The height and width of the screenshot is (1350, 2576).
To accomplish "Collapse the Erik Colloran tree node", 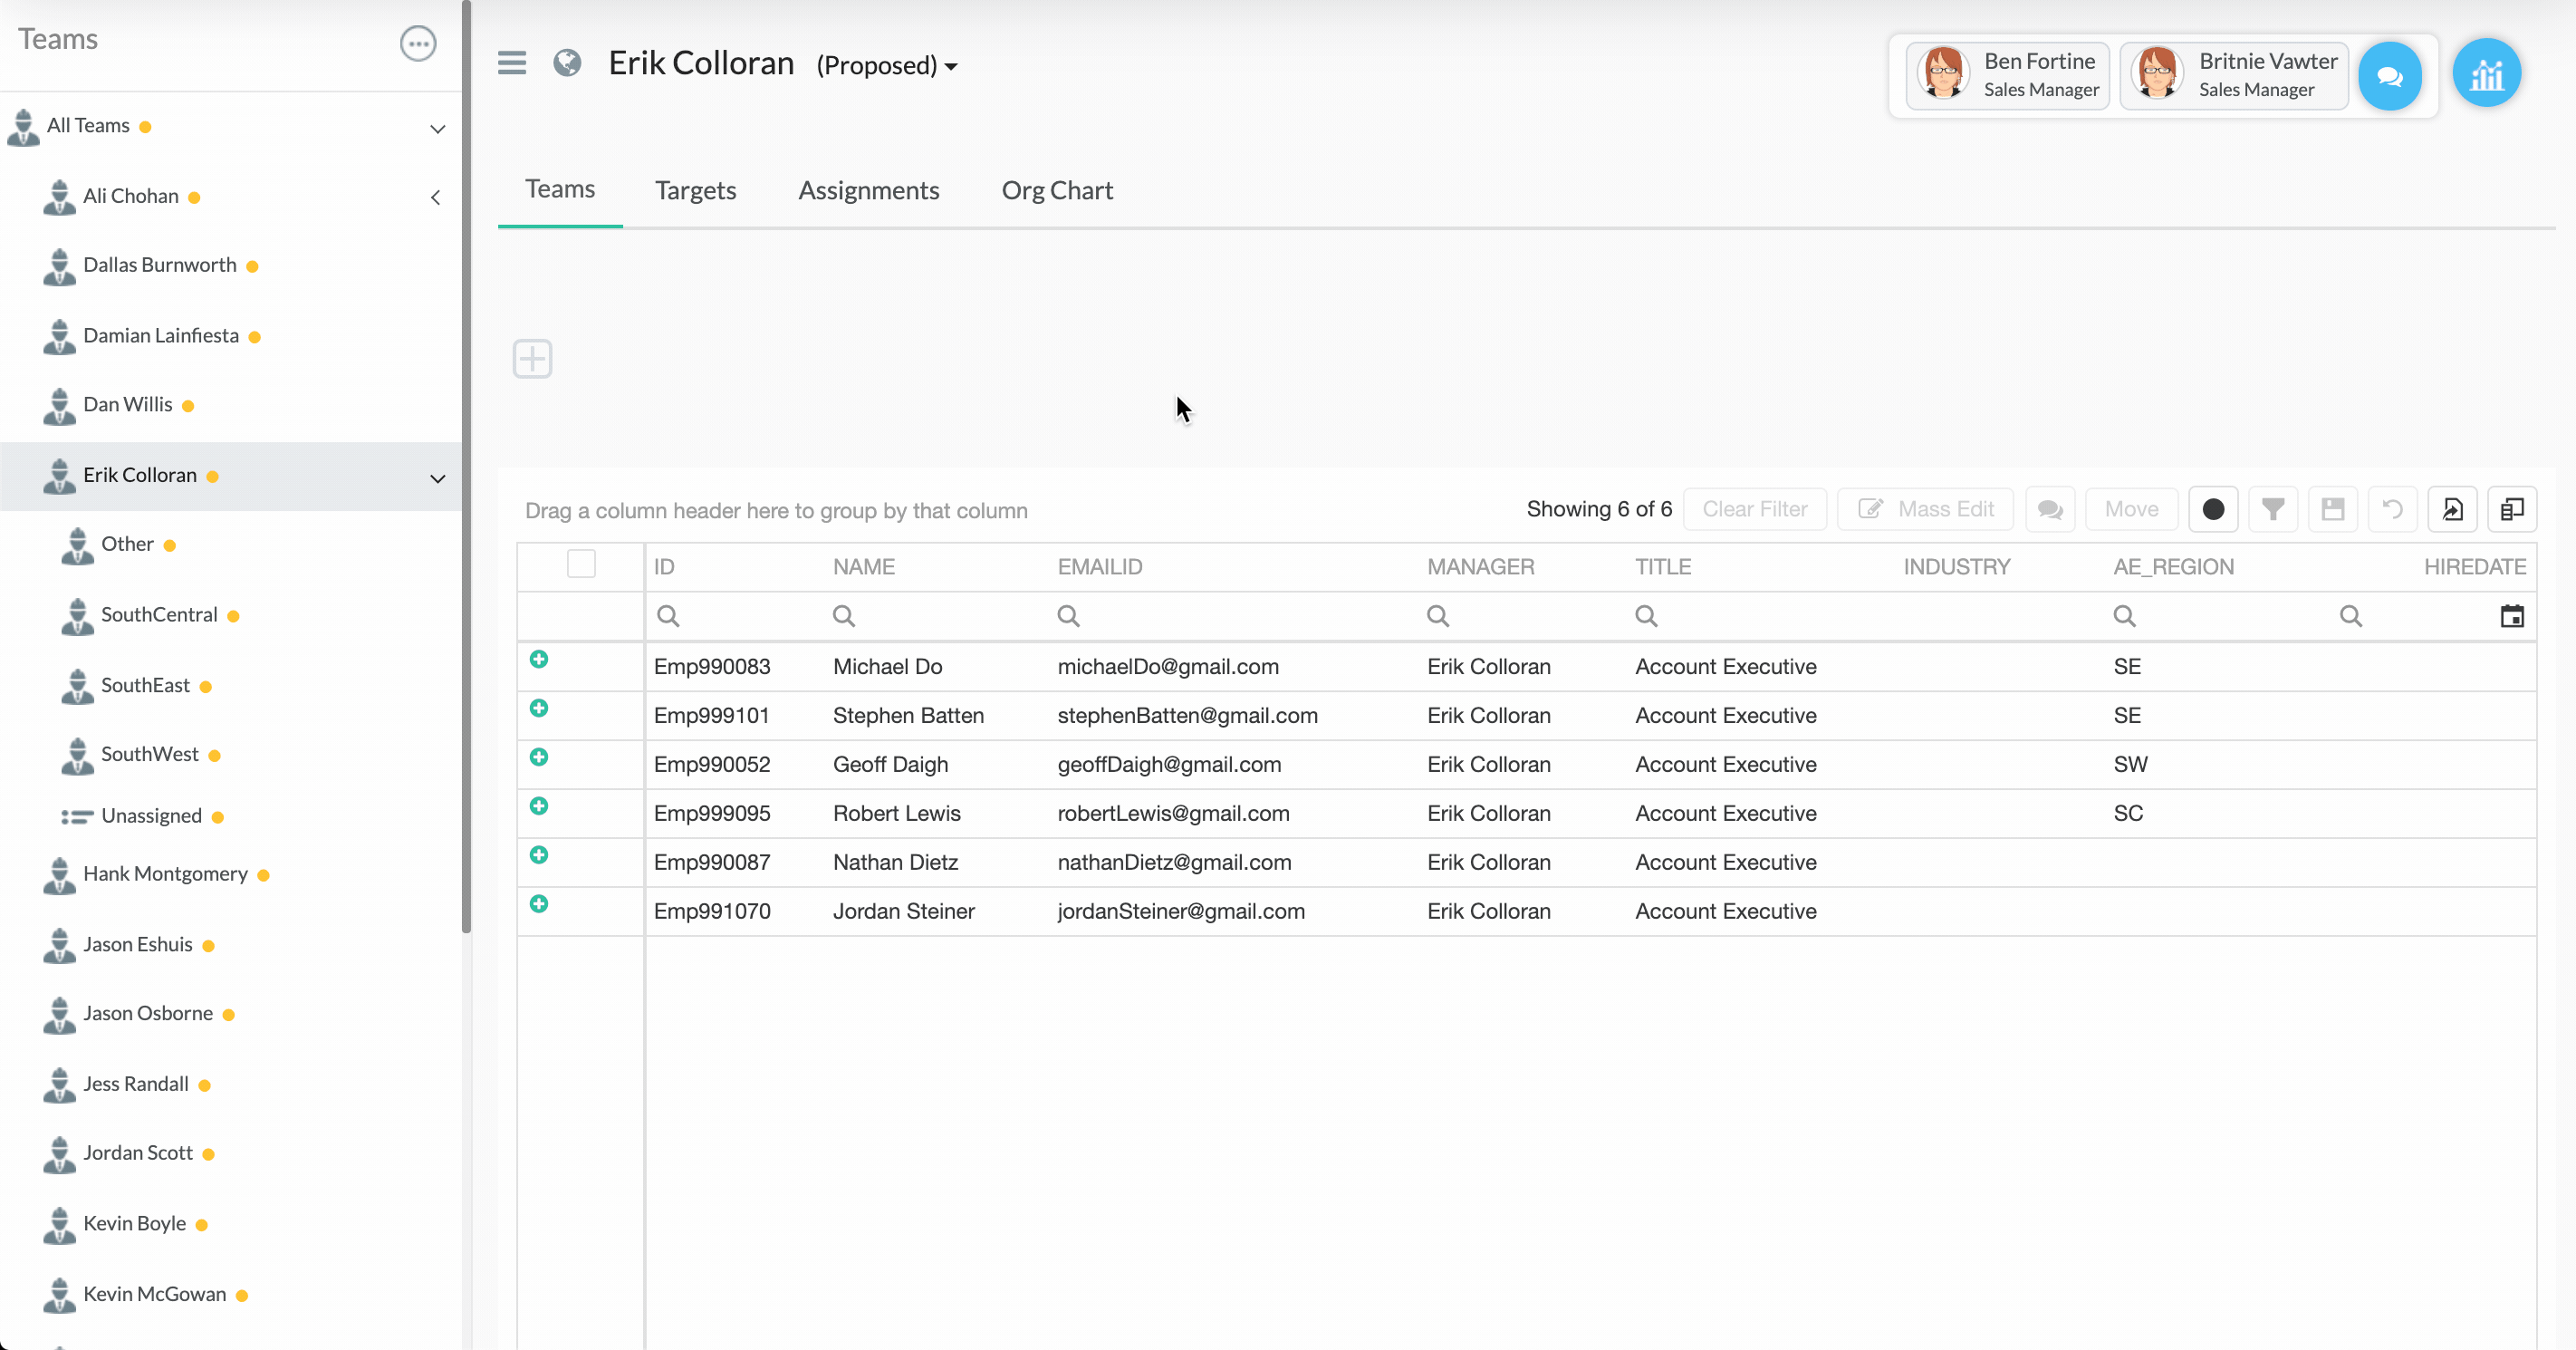I will coord(437,478).
